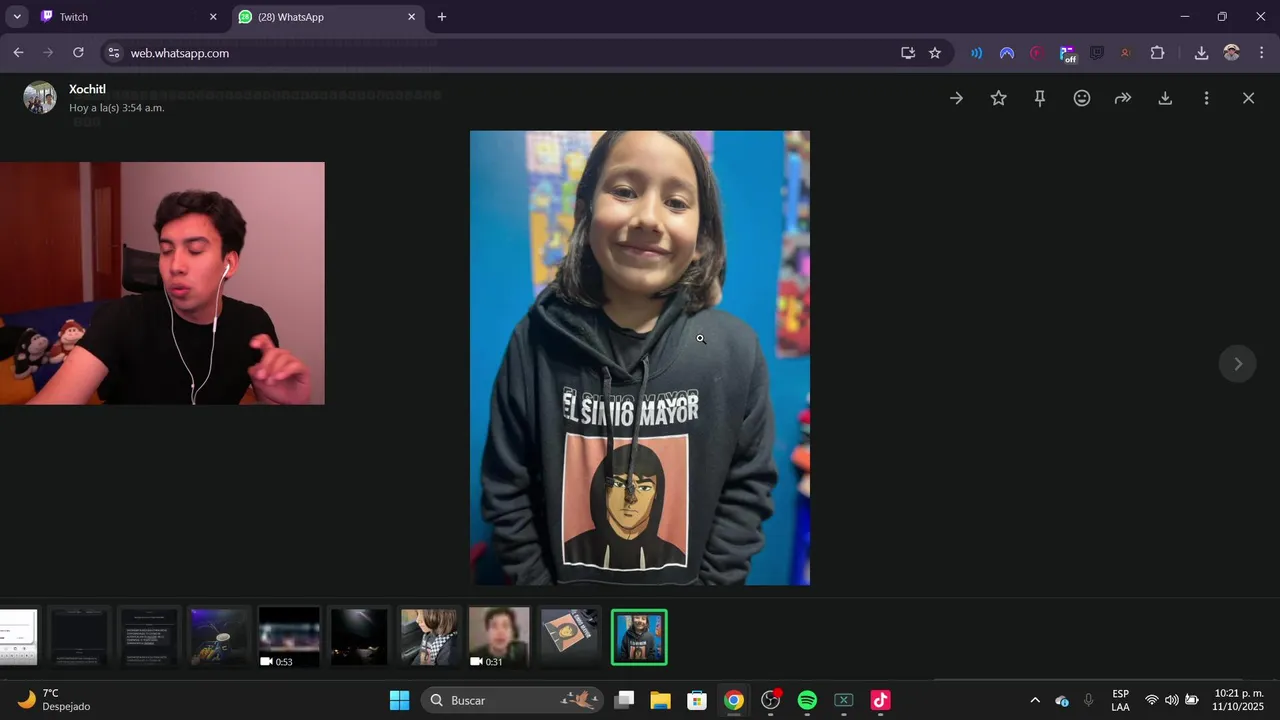The width and height of the screenshot is (1280, 720).
Task: Select the 0:53 video thumbnail
Action: click(x=289, y=637)
